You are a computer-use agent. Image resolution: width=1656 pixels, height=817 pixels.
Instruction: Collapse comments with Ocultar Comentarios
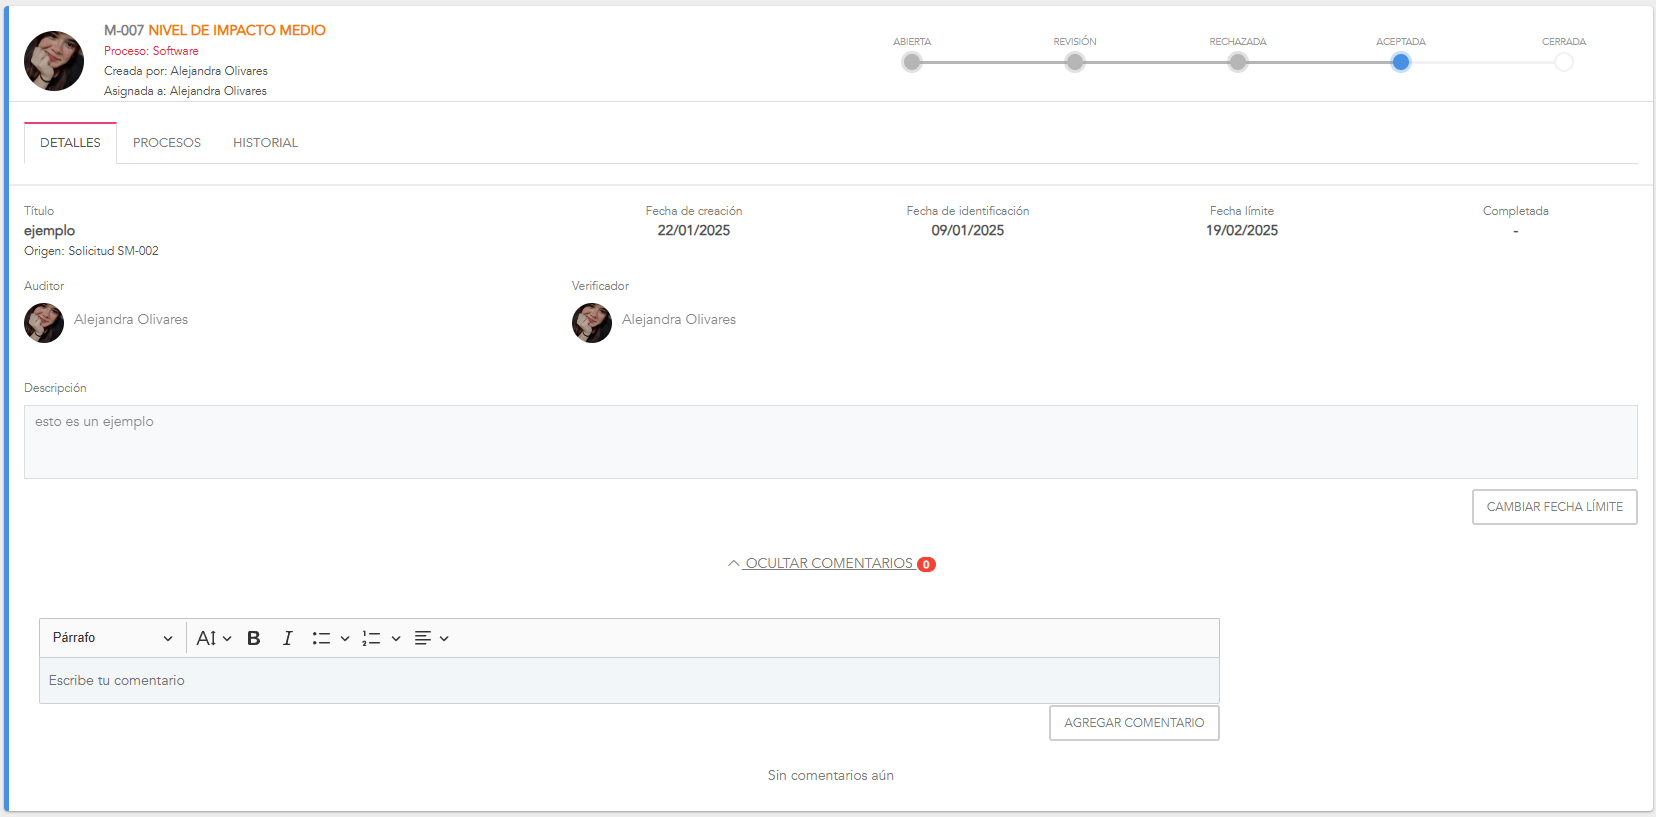coord(829,564)
